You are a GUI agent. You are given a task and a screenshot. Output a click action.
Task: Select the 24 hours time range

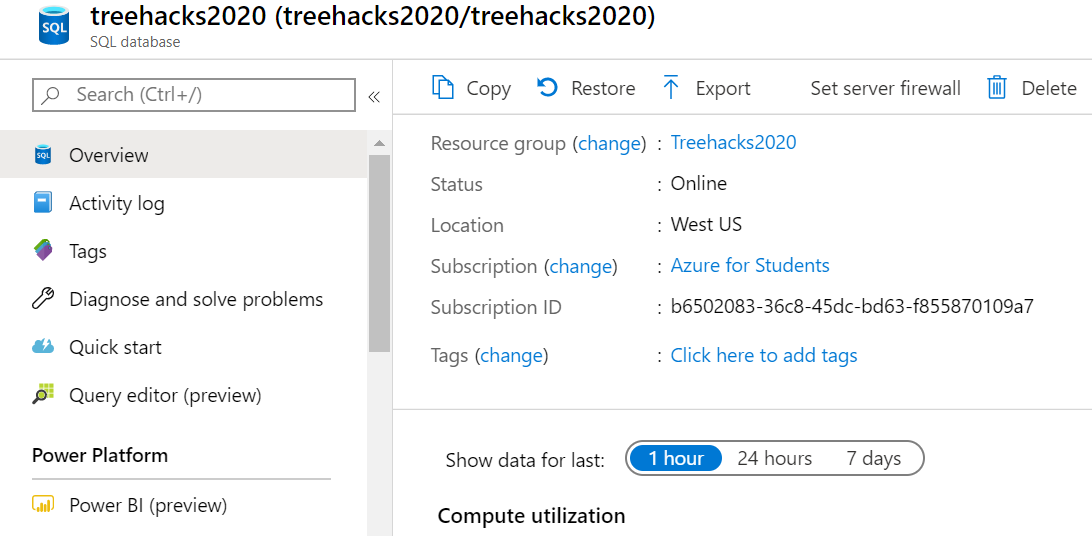point(774,458)
